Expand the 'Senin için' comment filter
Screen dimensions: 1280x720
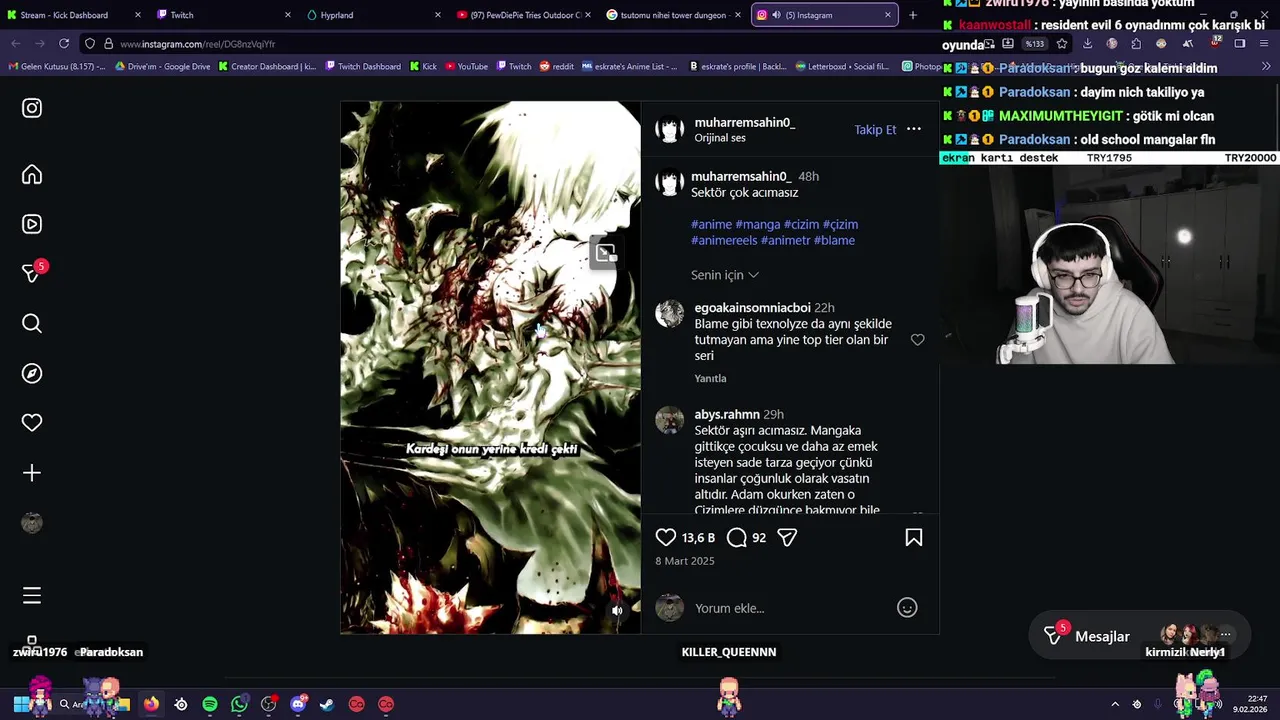[x=725, y=275]
